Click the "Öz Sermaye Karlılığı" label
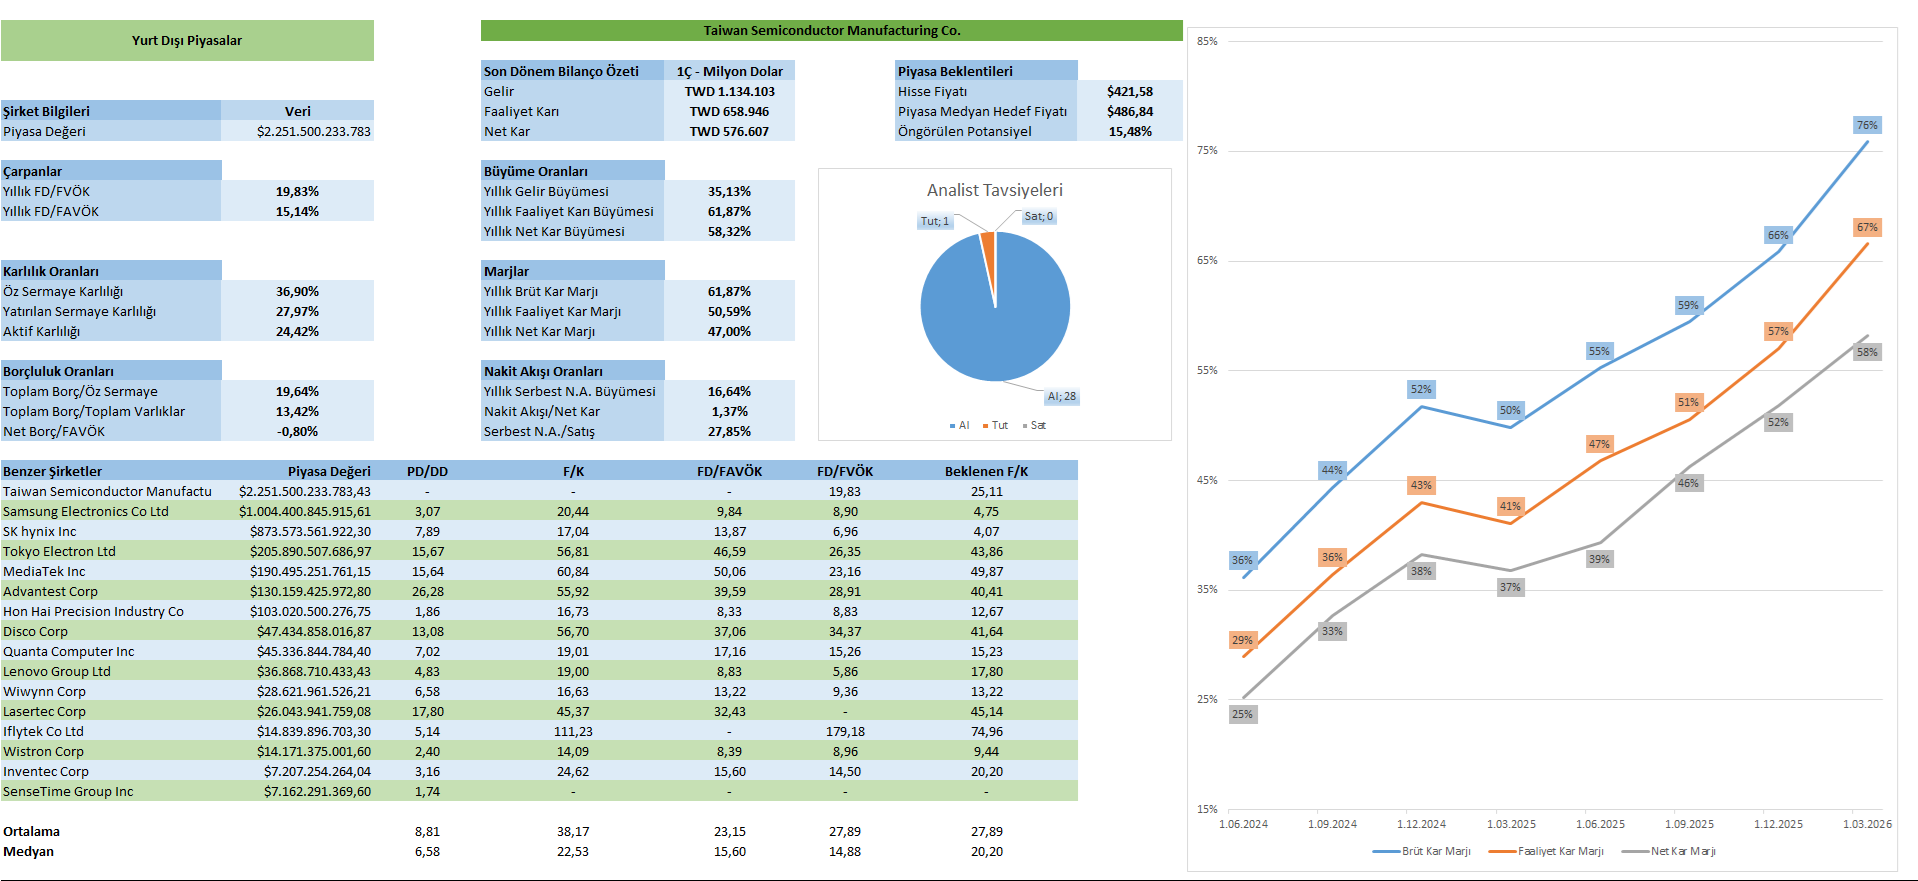The image size is (1918, 881). (x=63, y=291)
